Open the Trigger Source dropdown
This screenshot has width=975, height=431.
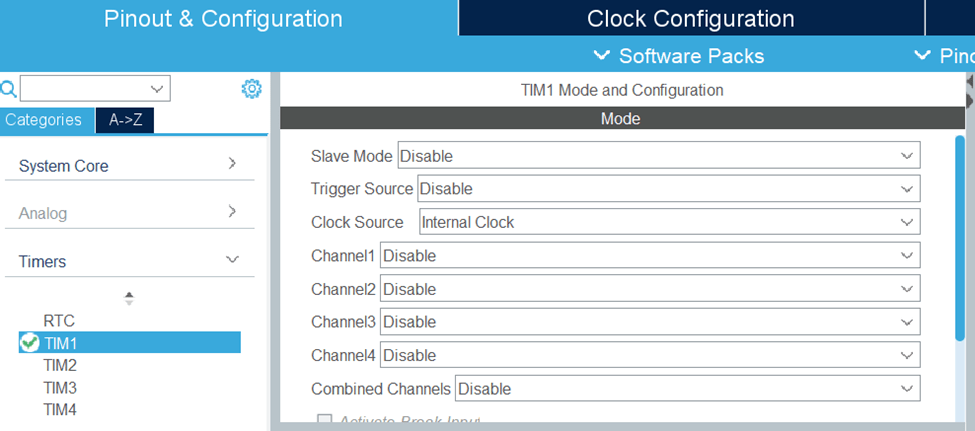coord(668,188)
